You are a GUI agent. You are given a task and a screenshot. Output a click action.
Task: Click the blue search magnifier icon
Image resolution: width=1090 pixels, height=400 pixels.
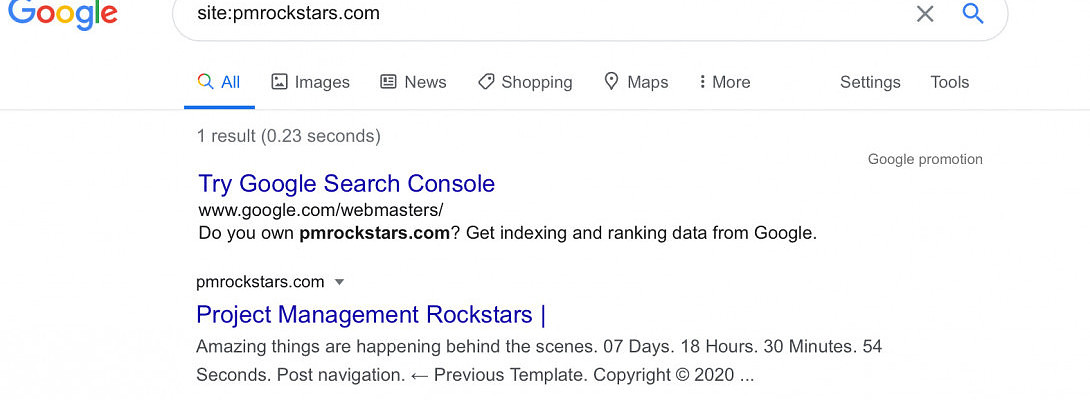pos(972,13)
